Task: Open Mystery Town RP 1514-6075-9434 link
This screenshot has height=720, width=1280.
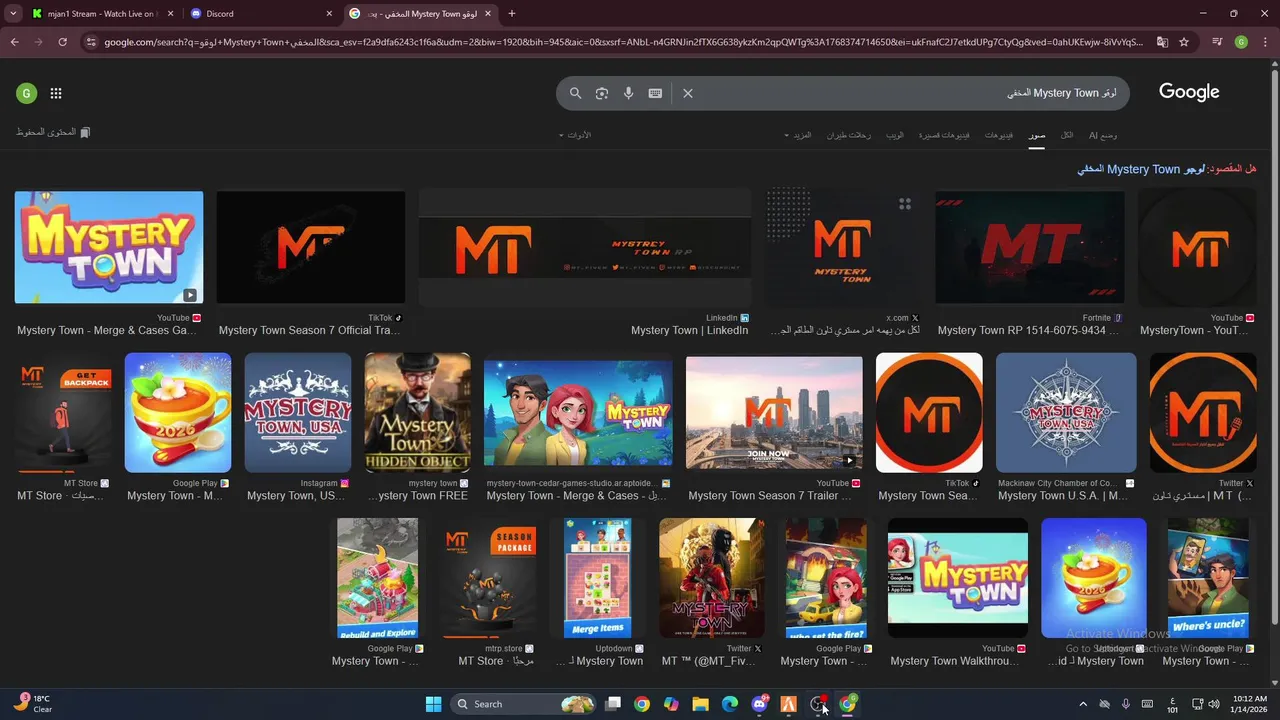Action: pos(1029,330)
